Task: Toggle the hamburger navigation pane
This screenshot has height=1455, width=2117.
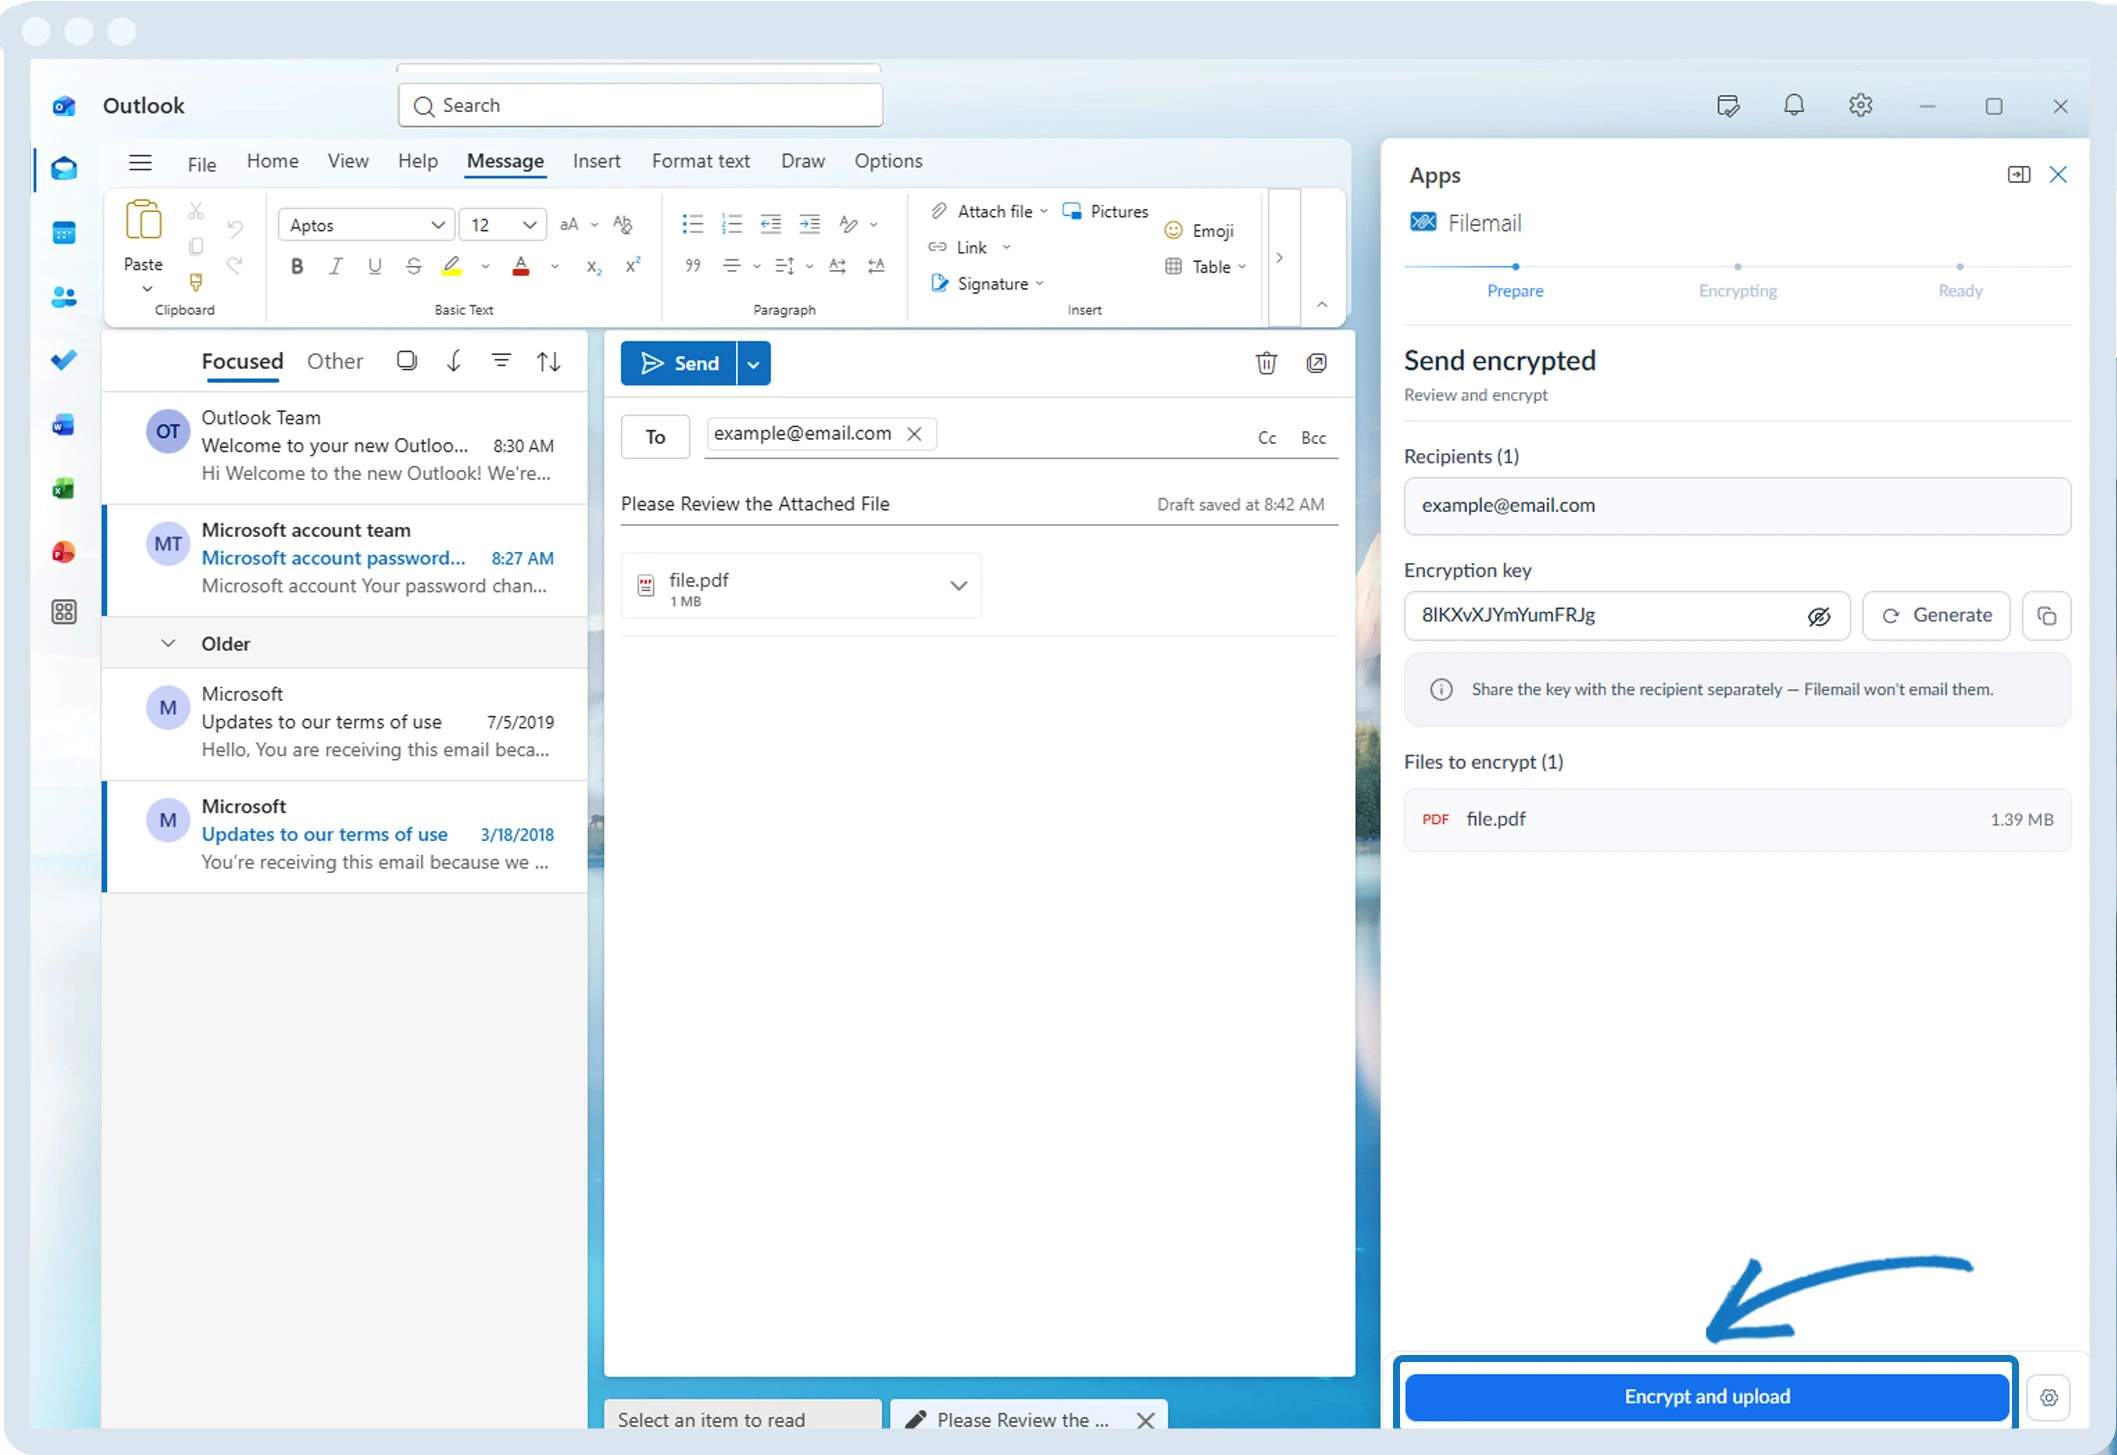Action: pos(141,162)
